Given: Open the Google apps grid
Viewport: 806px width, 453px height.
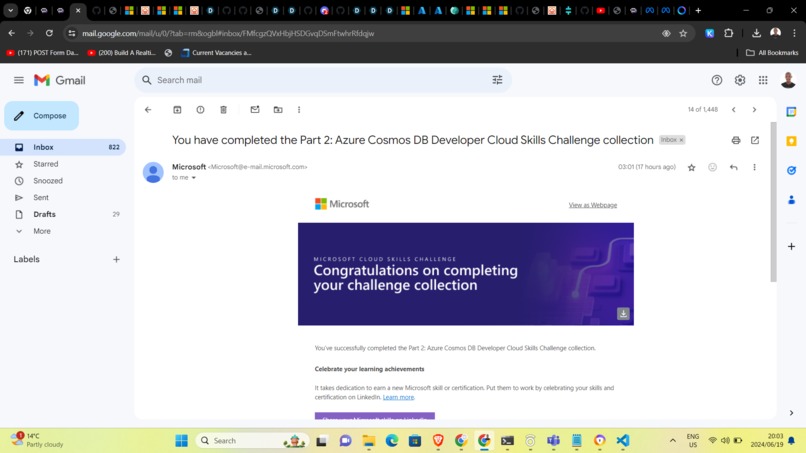Looking at the screenshot, I should 763,80.
